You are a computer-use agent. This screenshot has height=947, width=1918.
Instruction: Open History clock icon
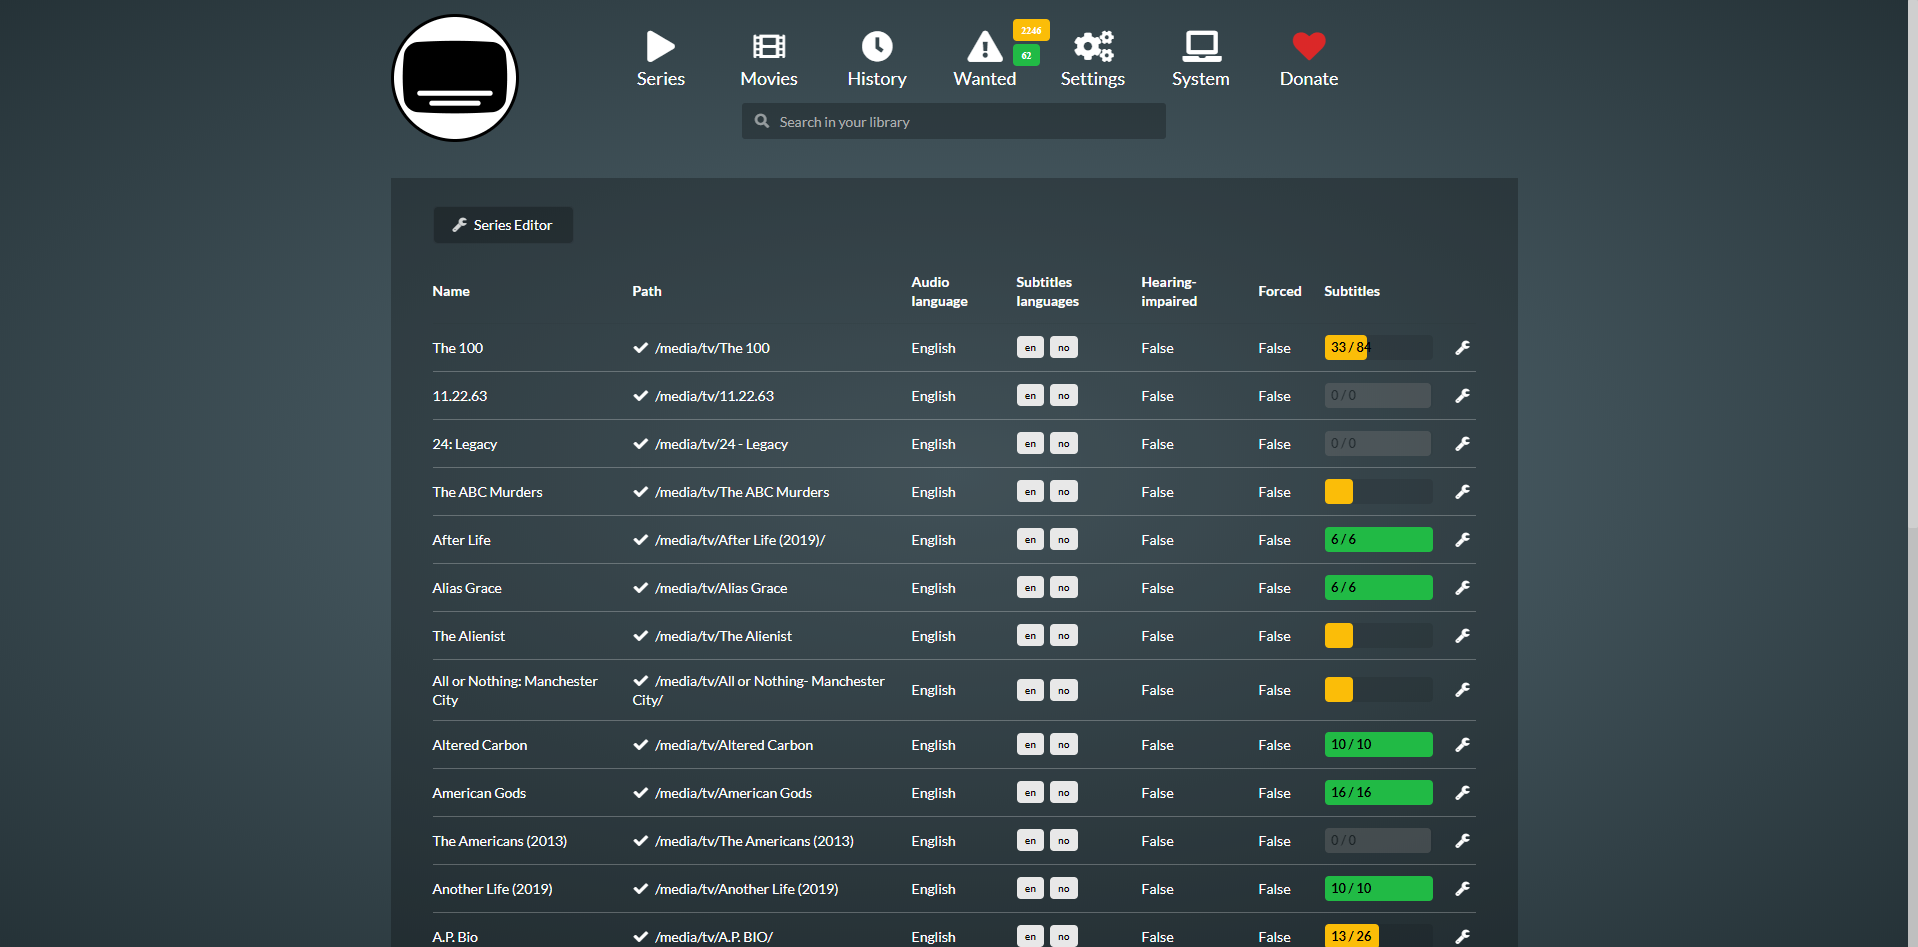[876, 47]
